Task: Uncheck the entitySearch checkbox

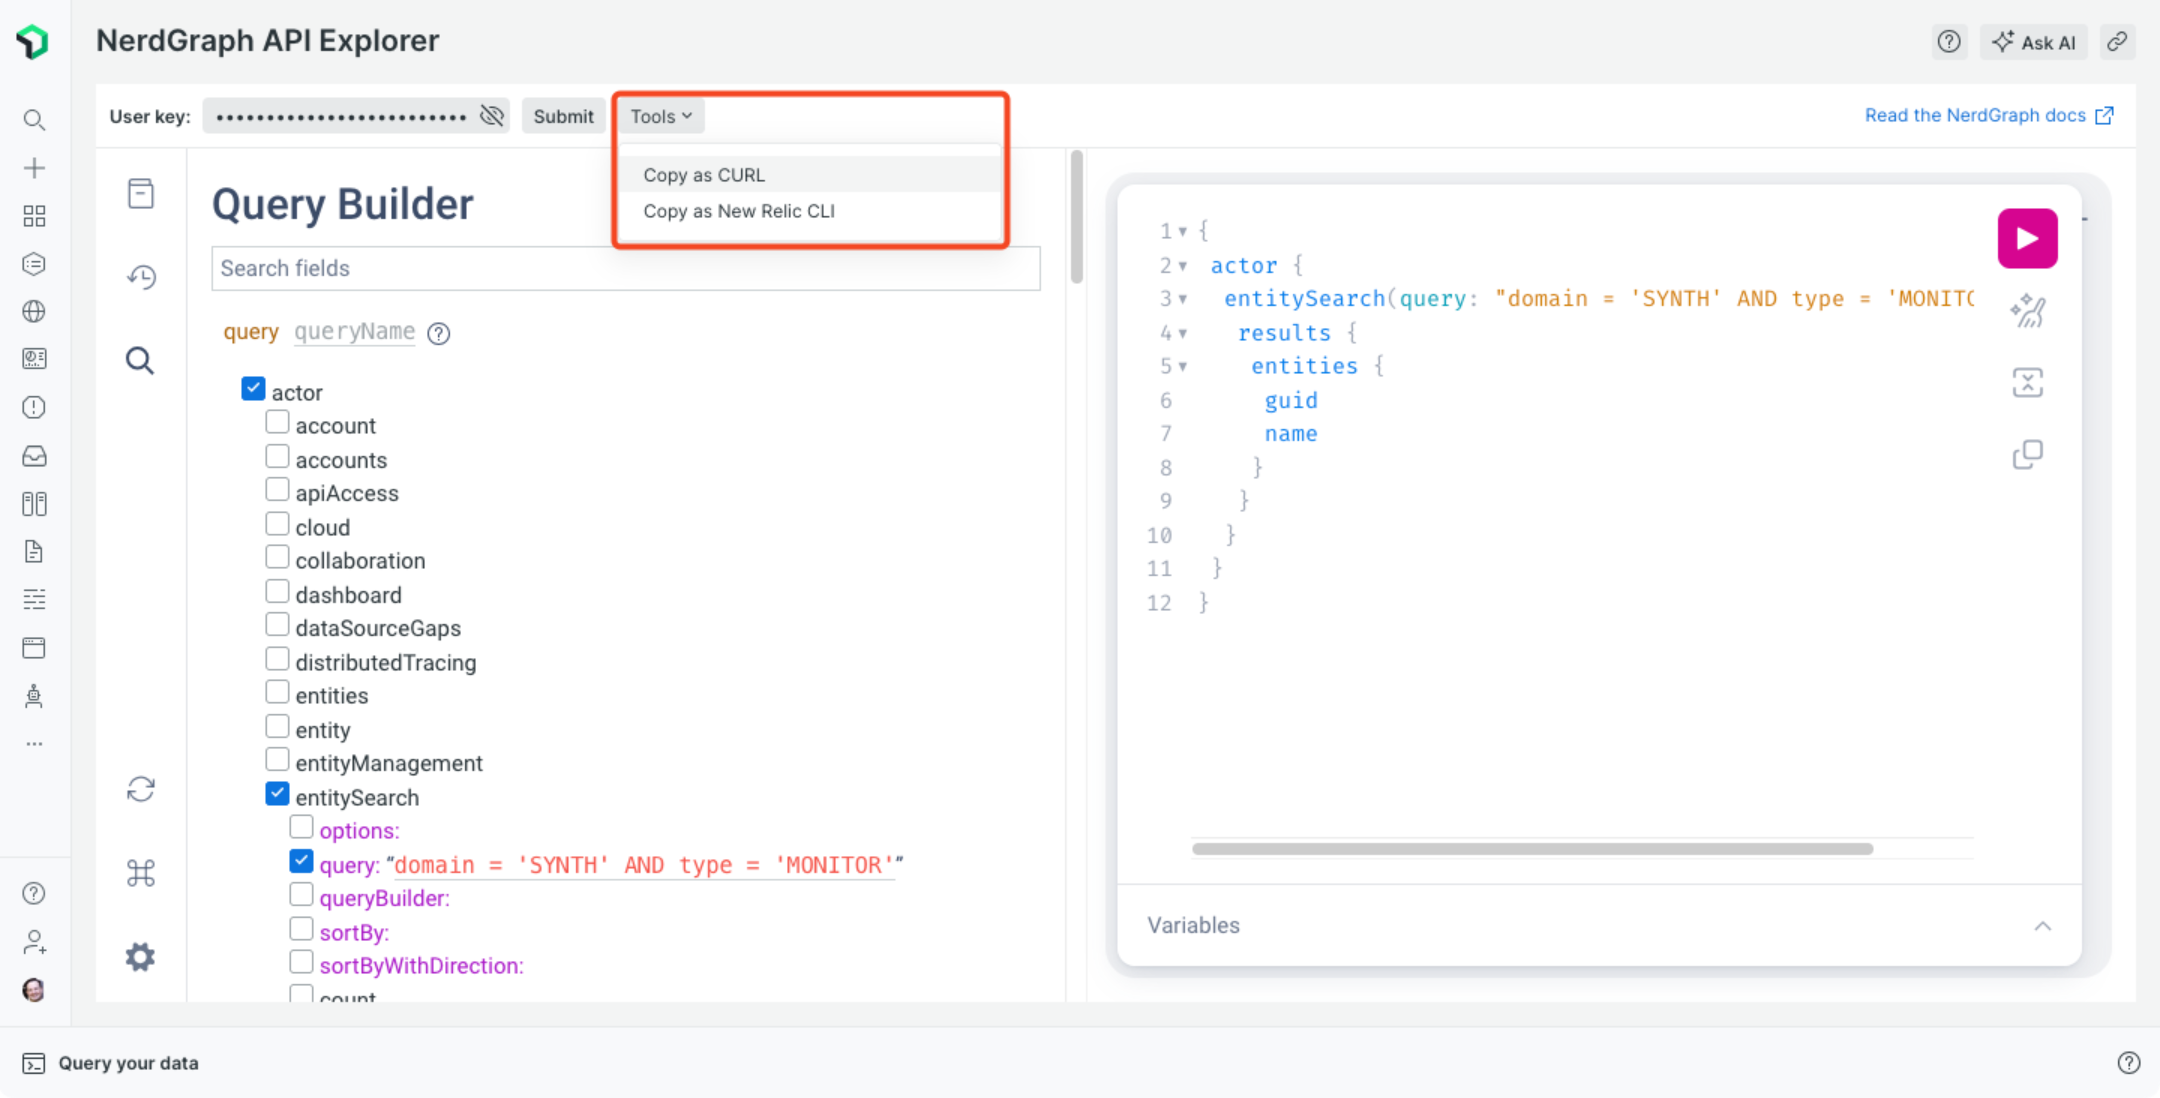Action: pos(277,794)
